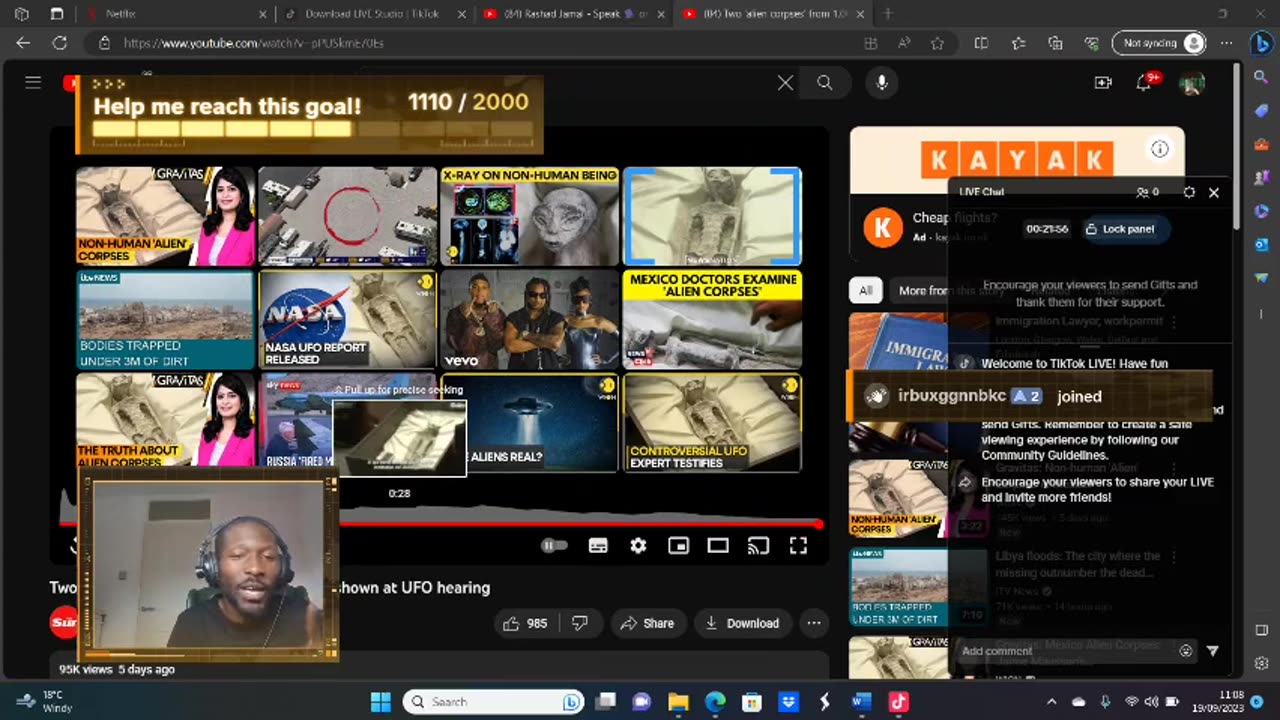The width and height of the screenshot is (1280, 720).
Task: Open Kayak ad info icon
Action: click(x=1160, y=149)
